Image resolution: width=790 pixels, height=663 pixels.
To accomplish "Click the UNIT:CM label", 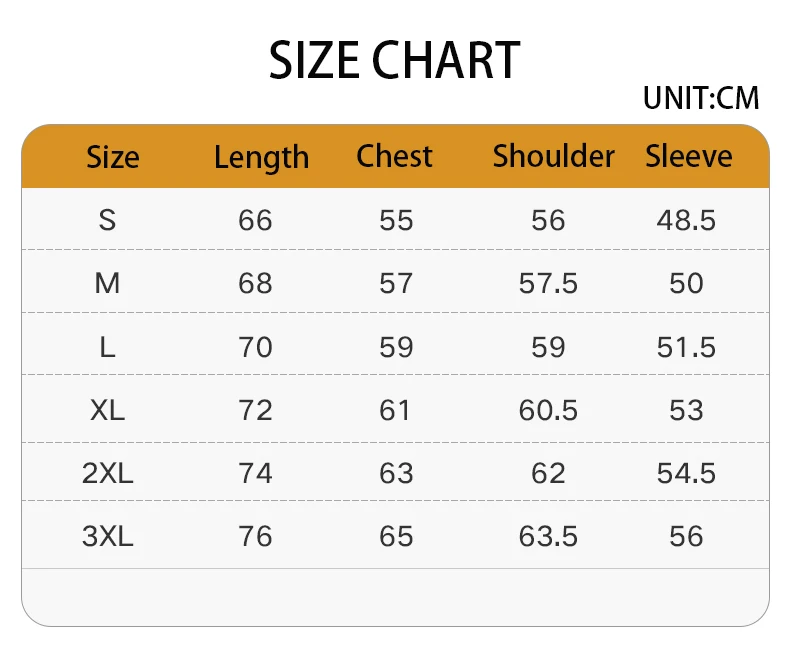I will pyautogui.click(x=701, y=98).
